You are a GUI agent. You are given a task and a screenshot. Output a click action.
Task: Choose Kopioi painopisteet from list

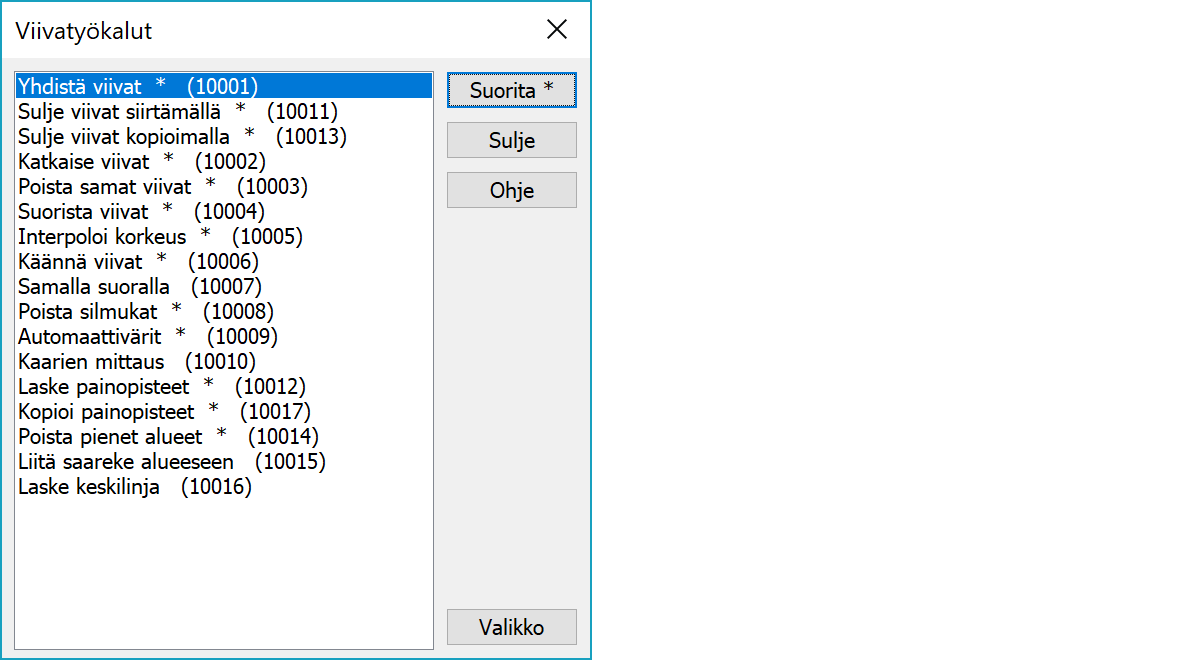164,411
